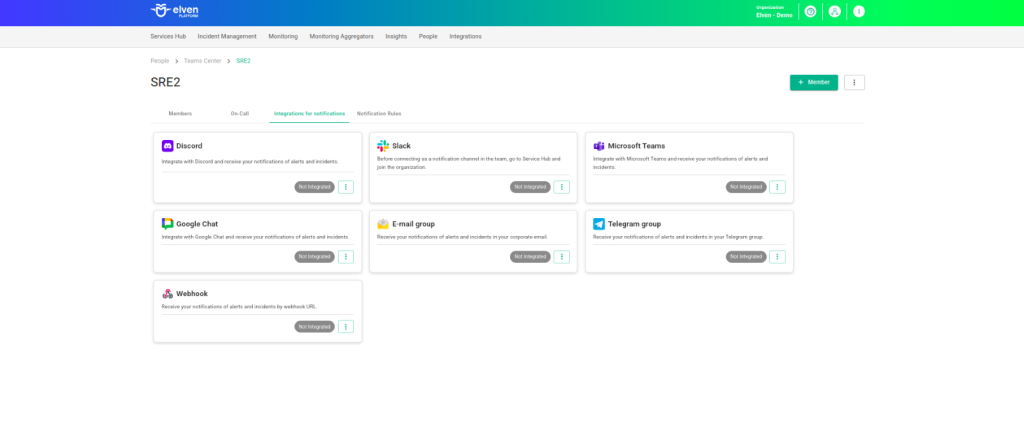The width and height of the screenshot is (1024, 424).
Task: Open the Incident Management menu
Action: (x=227, y=36)
